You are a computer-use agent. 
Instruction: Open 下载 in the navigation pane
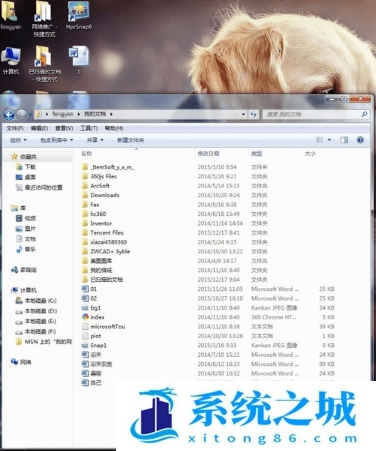coord(26,167)
